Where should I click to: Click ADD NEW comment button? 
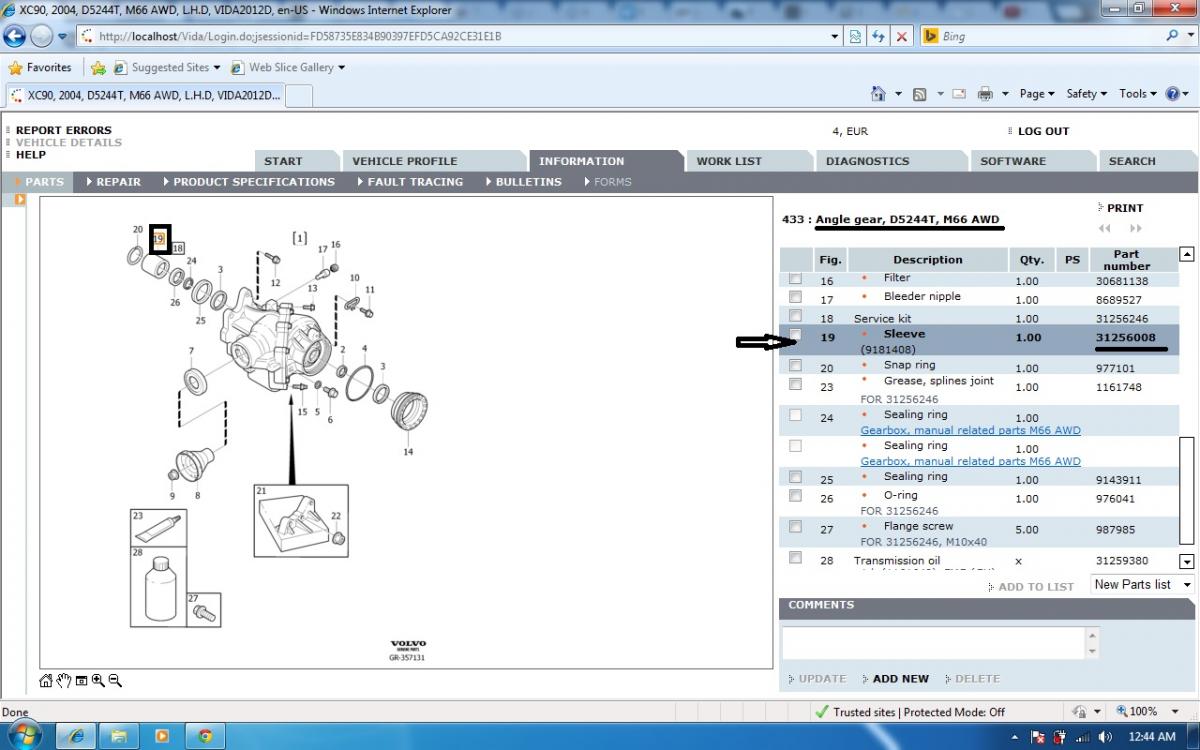[x=900, y=679]
